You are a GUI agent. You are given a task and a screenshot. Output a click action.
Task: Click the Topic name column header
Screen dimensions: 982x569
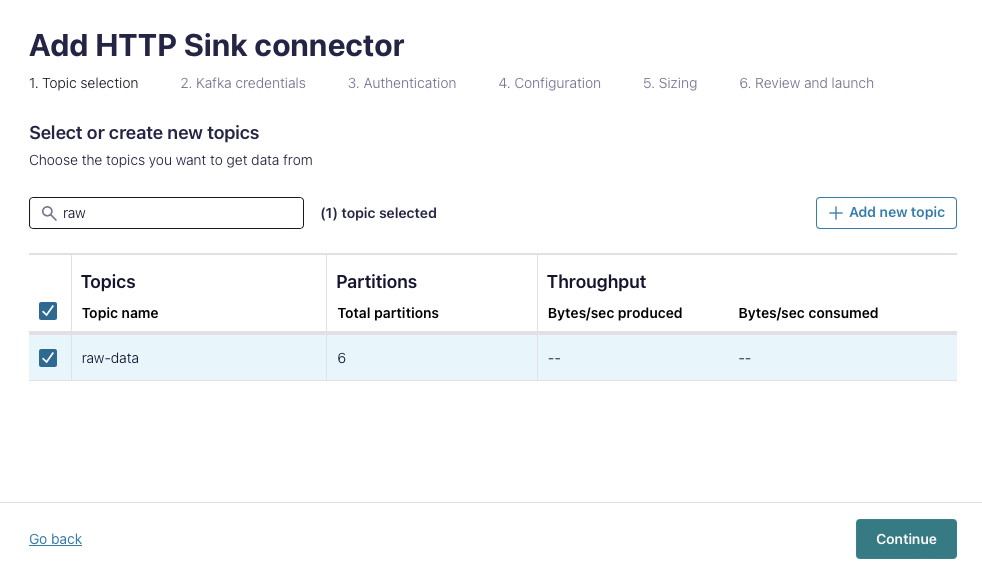120,313
